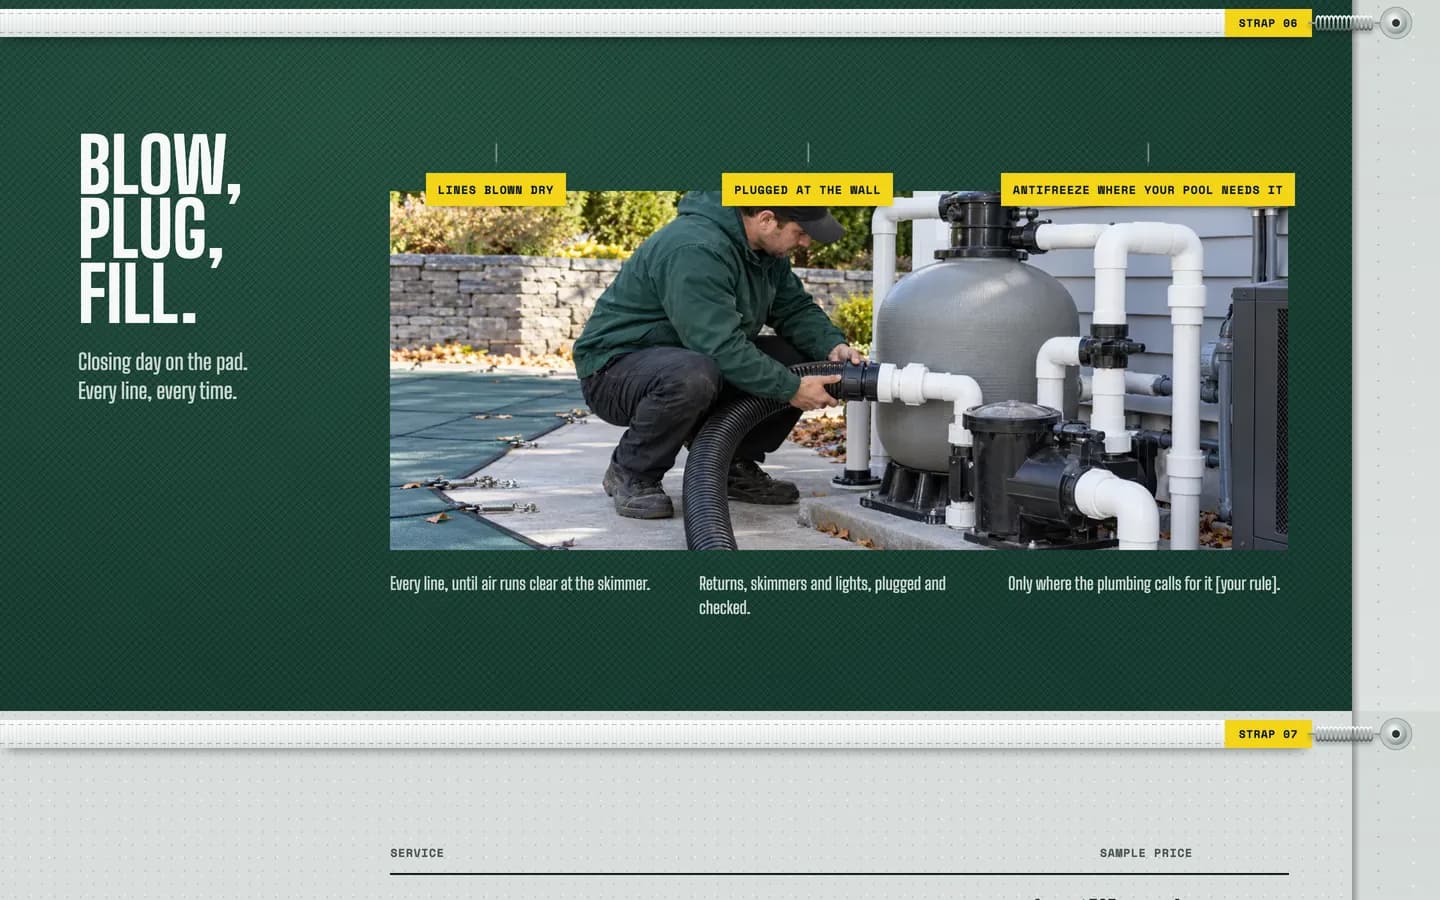Screen dimensions: 1440x900
Task: Click 'Only where the plumbing calls for it' caption
Action: pyautogui.click(x=1144, y=584)
